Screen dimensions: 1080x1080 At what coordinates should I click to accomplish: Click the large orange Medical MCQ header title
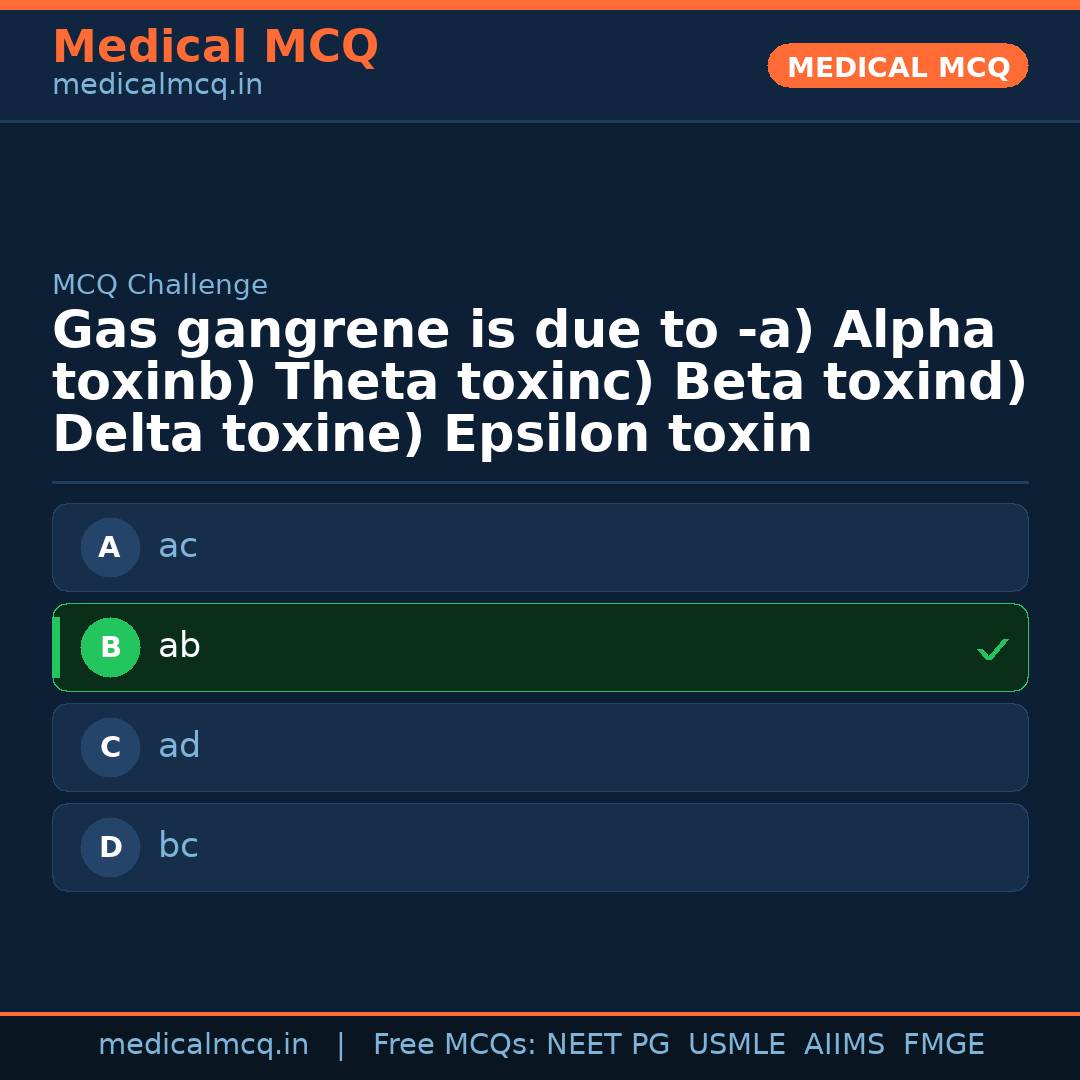click(215, 47)
